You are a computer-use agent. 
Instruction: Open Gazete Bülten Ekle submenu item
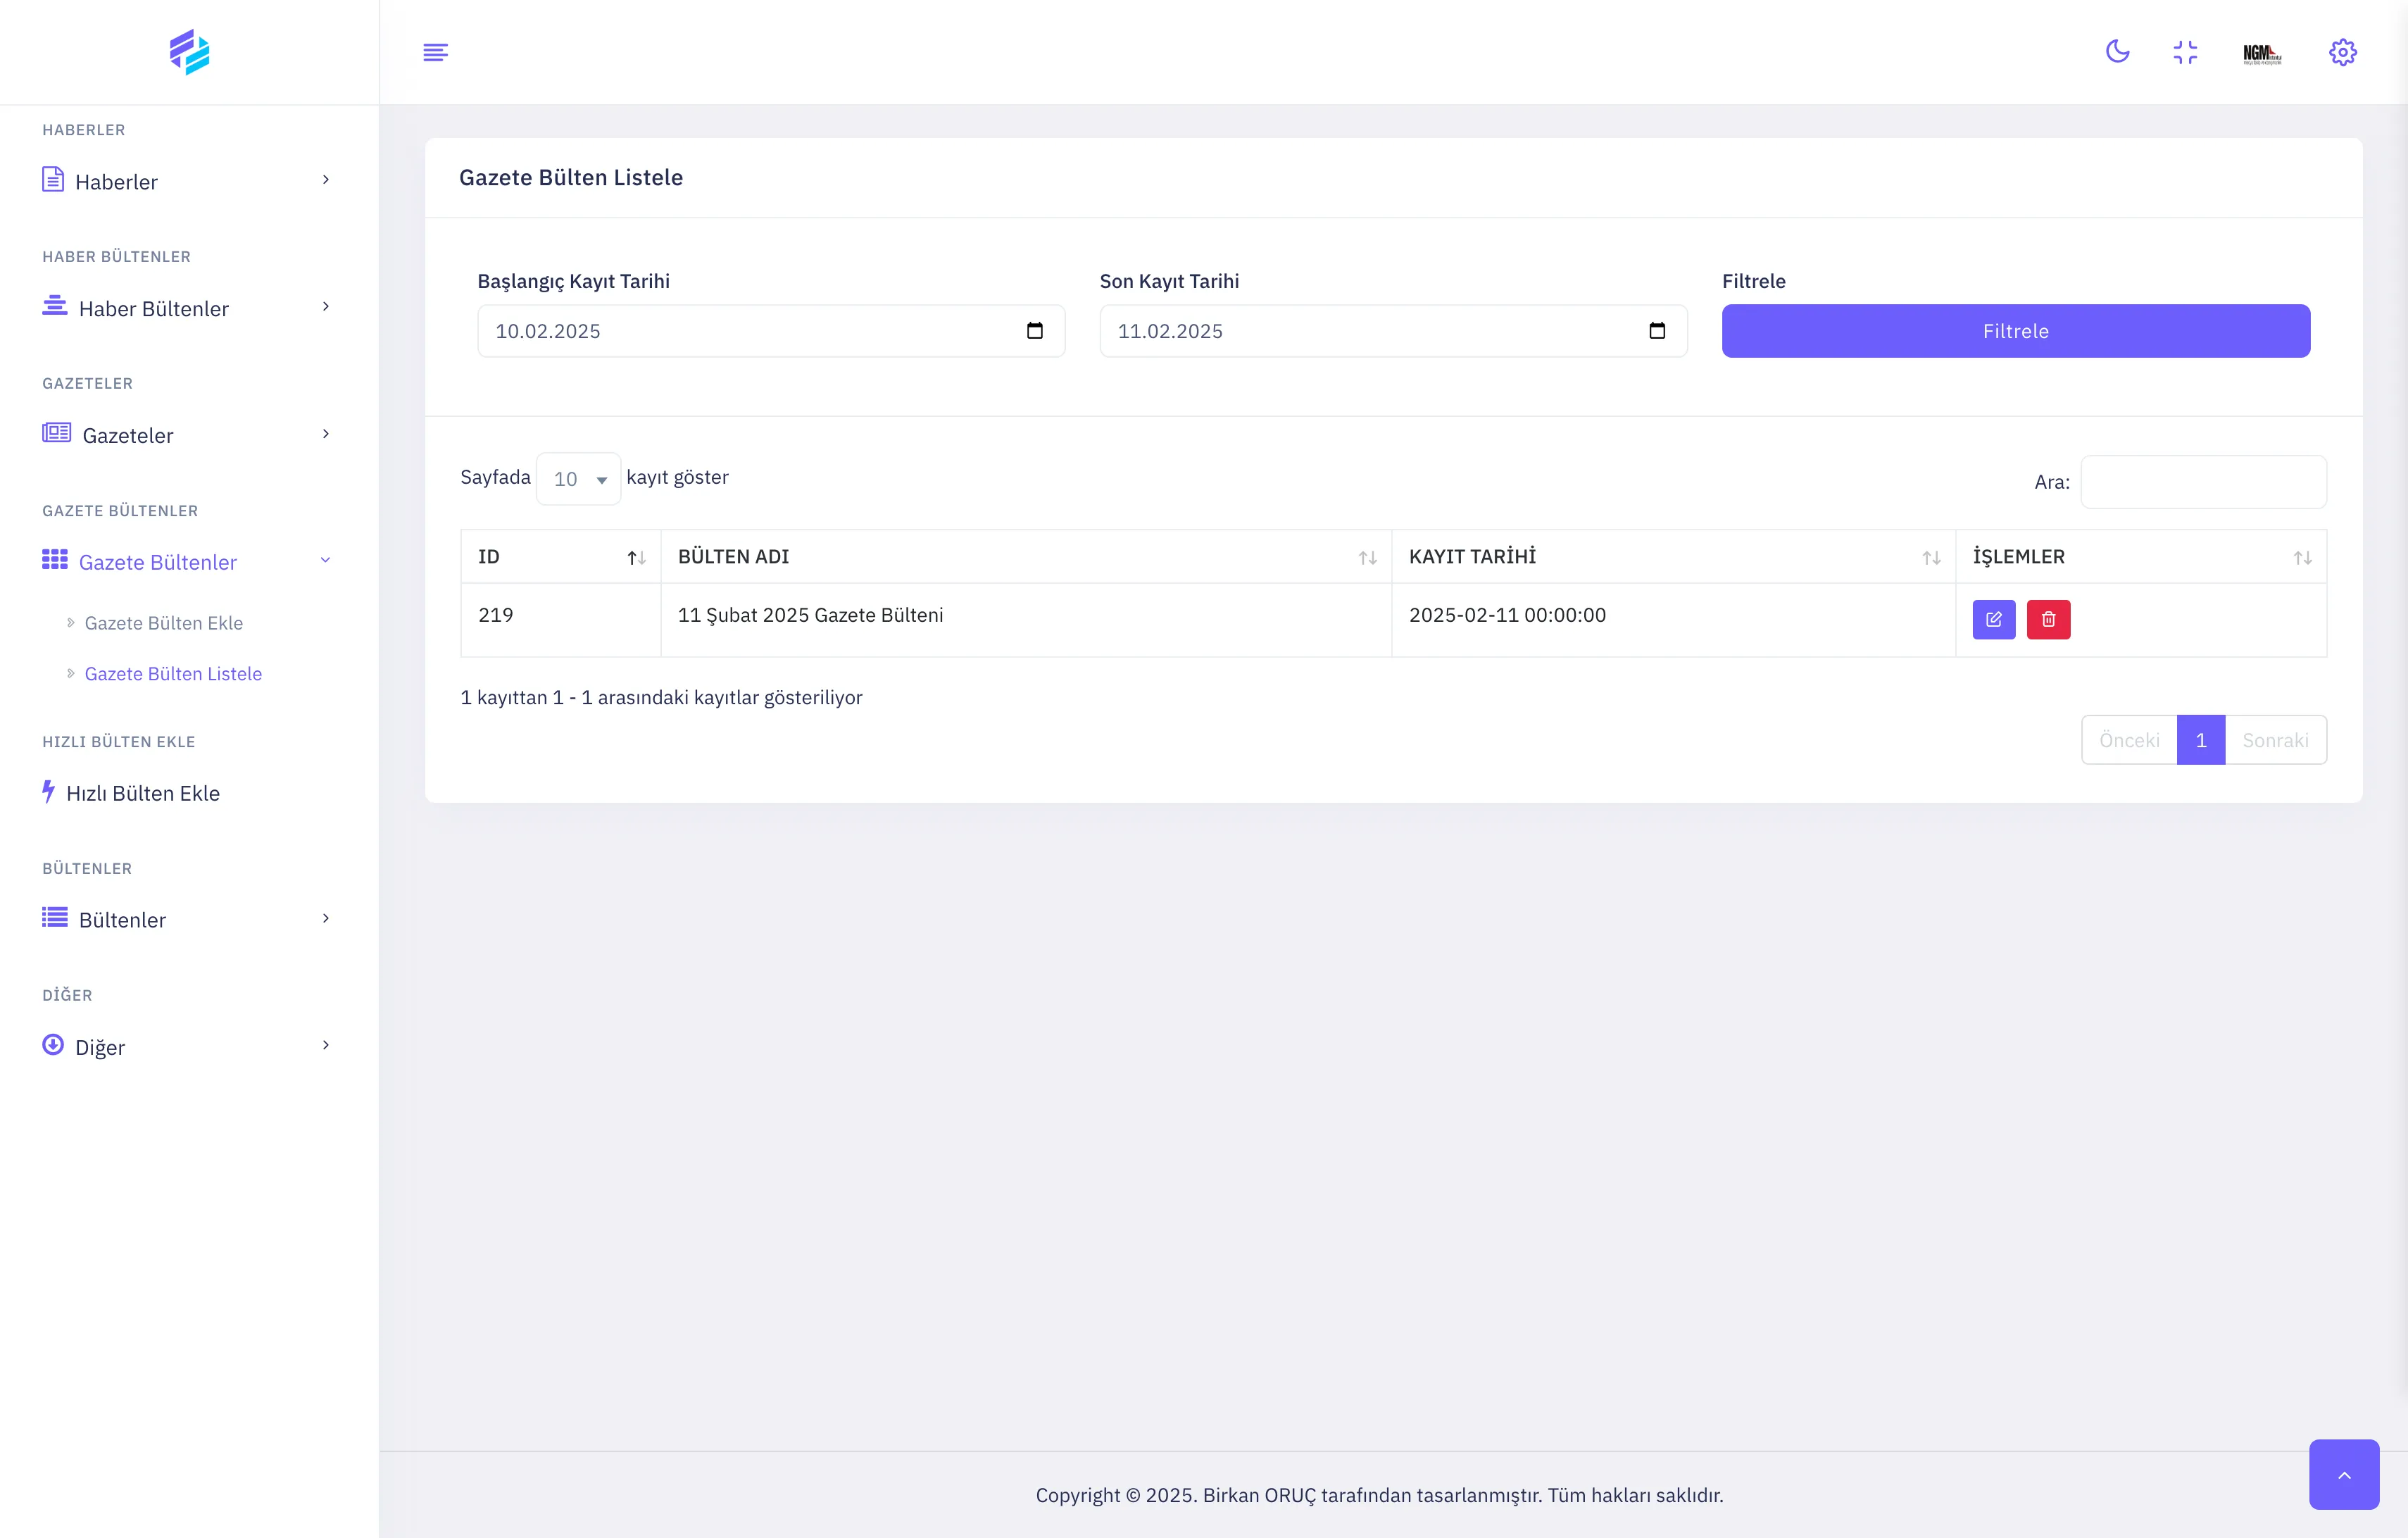163,623
